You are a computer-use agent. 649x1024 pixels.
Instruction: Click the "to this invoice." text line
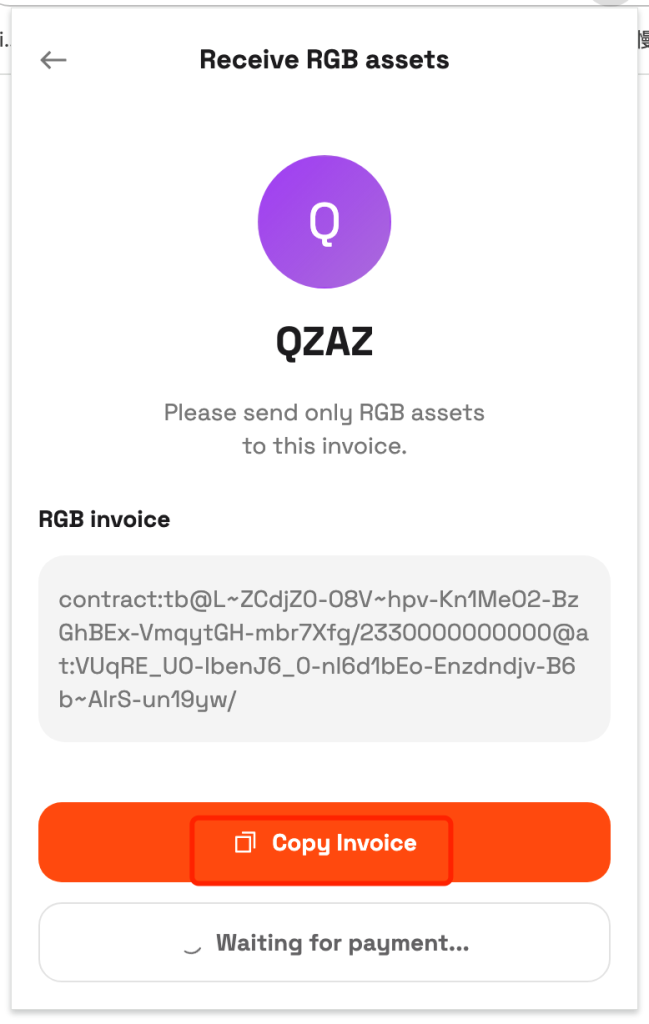324,446
